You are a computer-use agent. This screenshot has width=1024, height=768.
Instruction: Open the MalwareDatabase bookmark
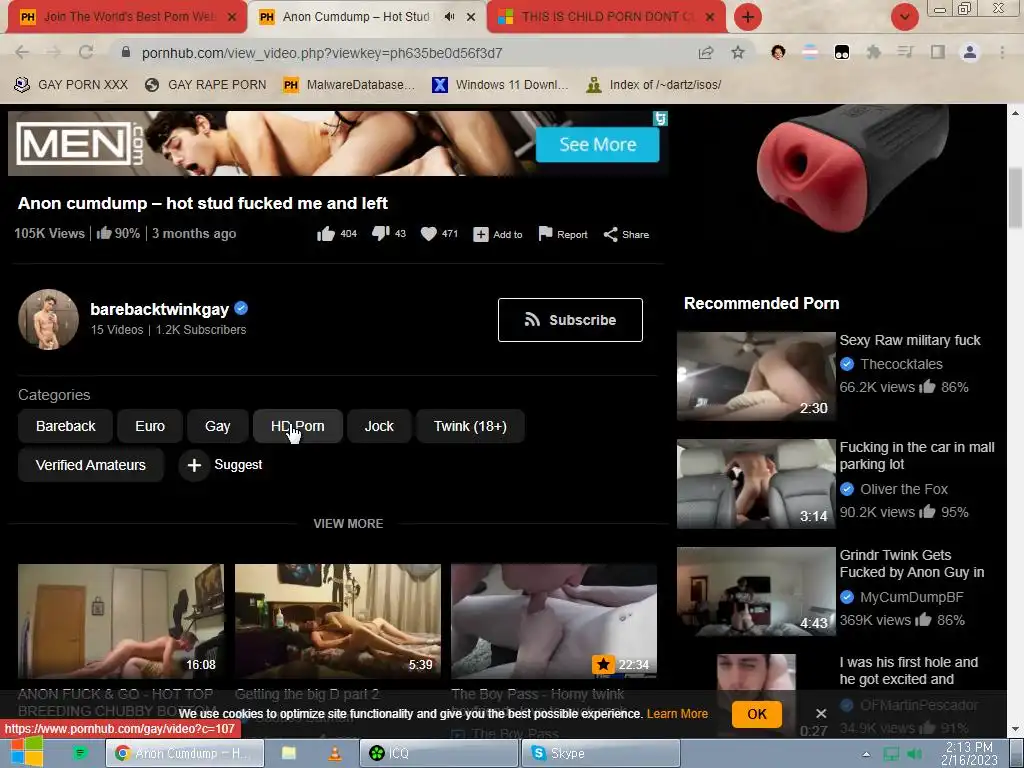pyautogui.click(x=349, y=84)
